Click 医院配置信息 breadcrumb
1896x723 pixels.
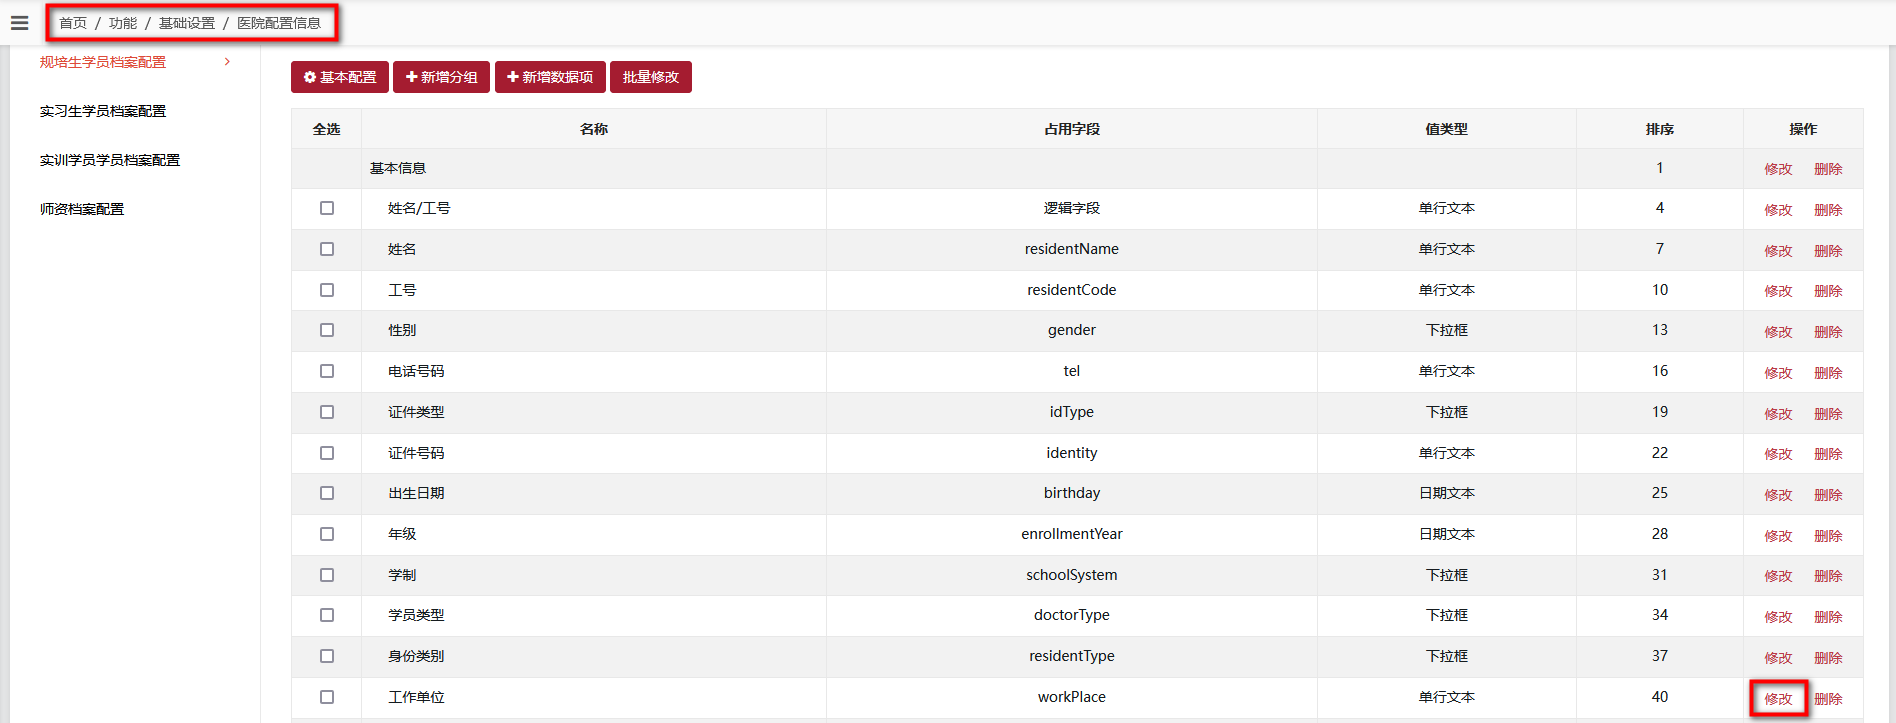279,23
